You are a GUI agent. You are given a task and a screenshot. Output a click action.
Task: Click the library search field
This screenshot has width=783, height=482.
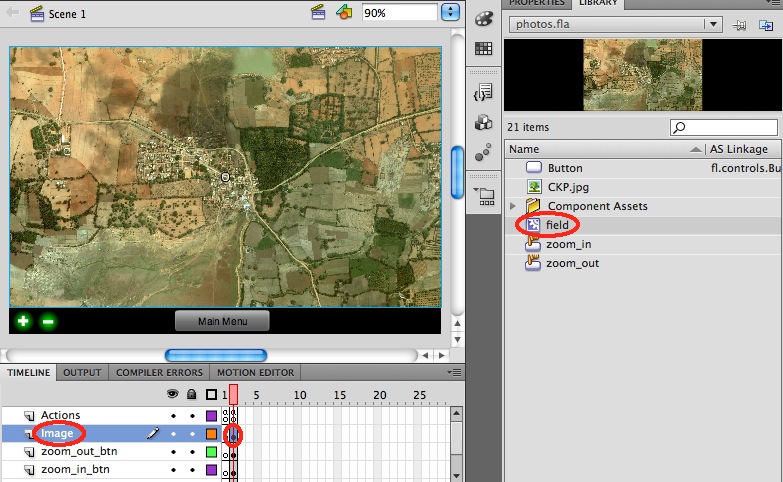[x=724, y=127]
